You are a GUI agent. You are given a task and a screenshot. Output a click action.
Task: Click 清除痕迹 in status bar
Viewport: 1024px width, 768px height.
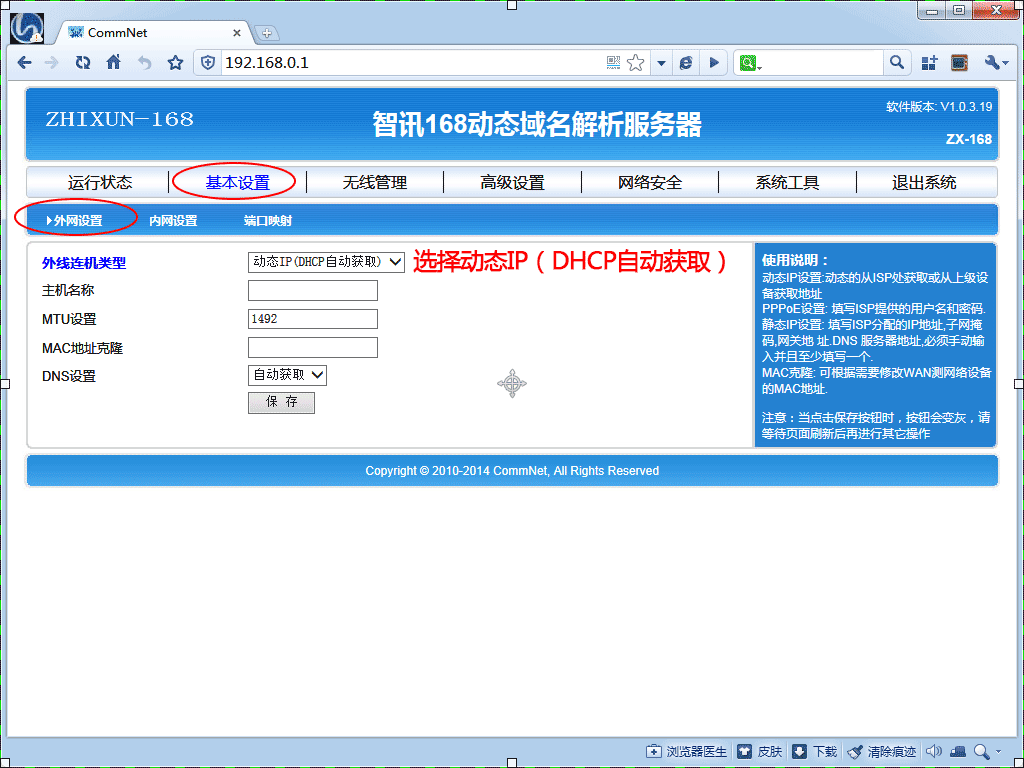point(882,752)
